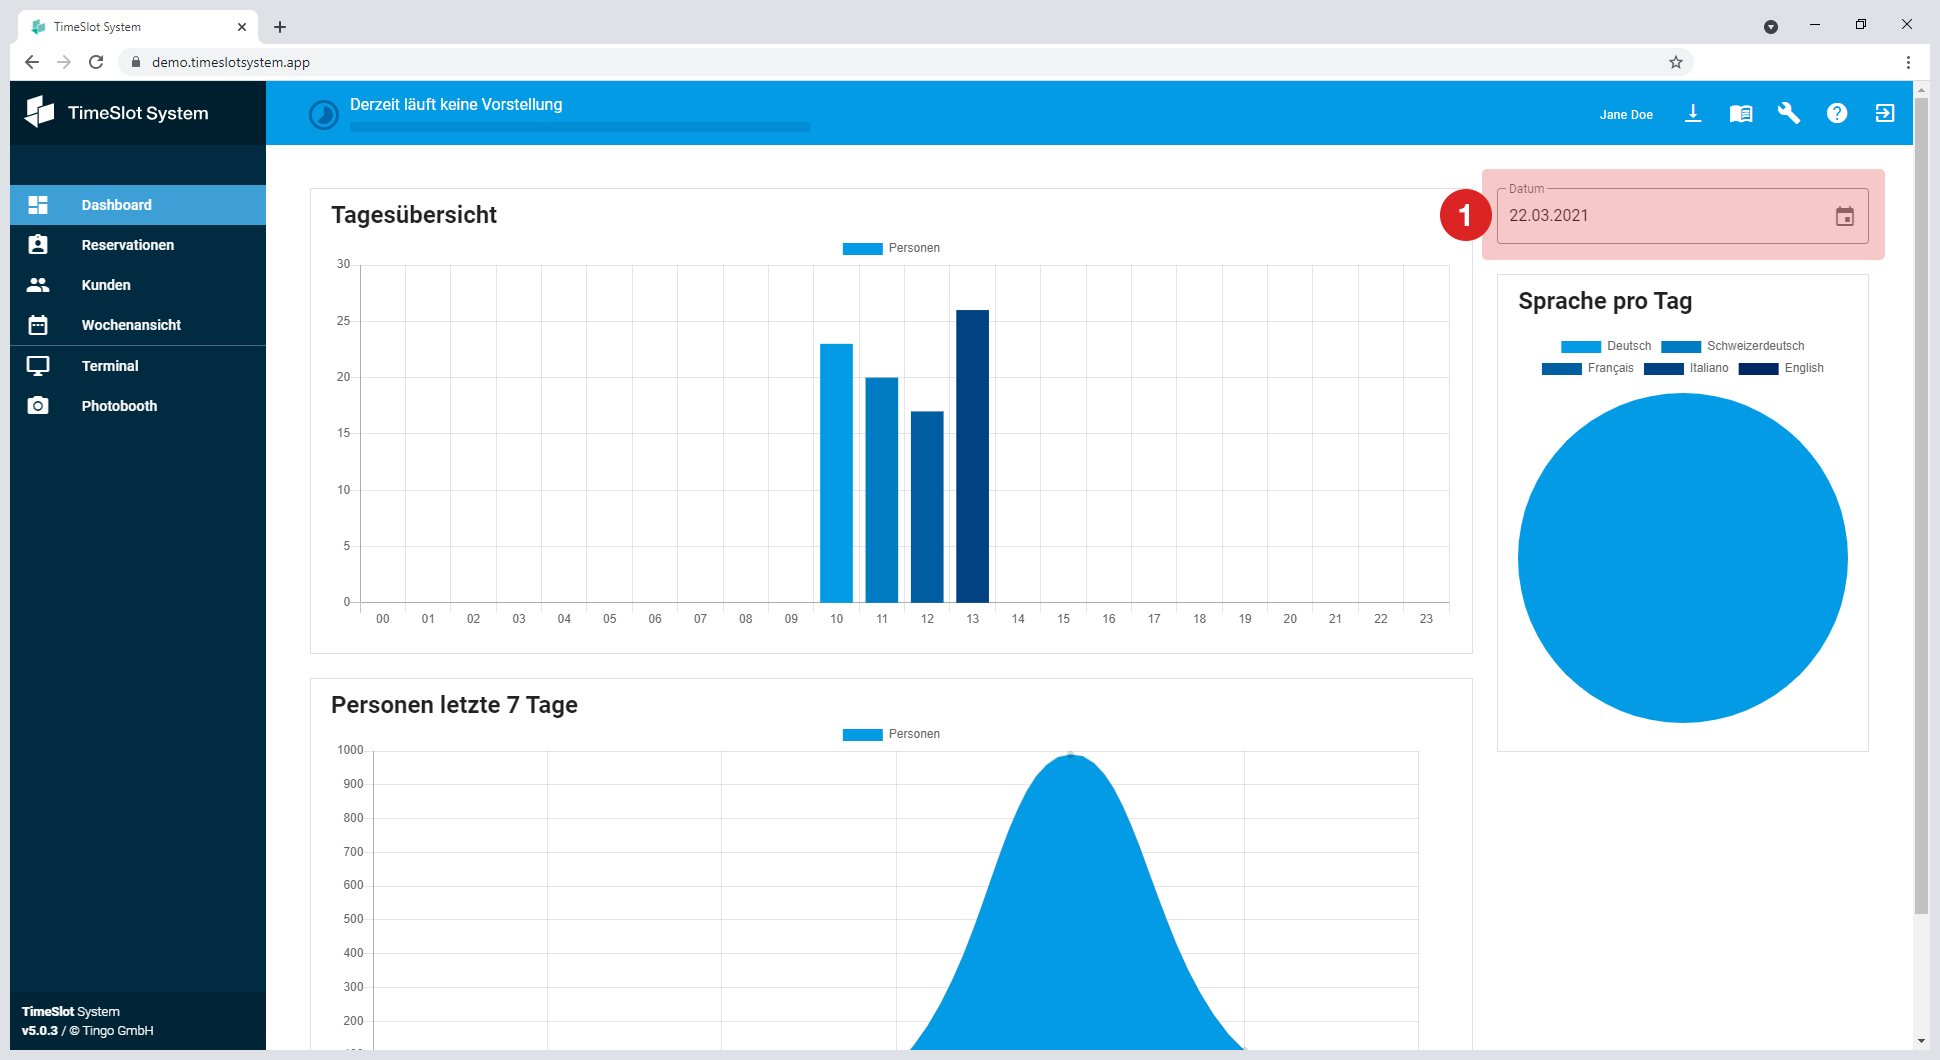The height and width of the screenshot is (1060, 1940).
Task: Click the Kunden people icon
Action: point(38,285)
